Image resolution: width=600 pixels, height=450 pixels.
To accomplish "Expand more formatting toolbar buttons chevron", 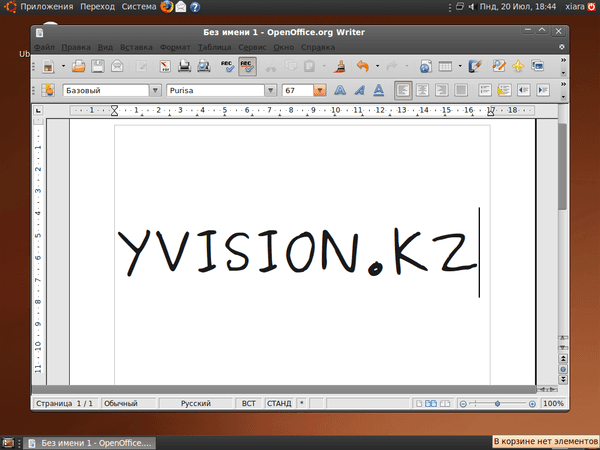I will pyautogui.click(x=563, y=84).
